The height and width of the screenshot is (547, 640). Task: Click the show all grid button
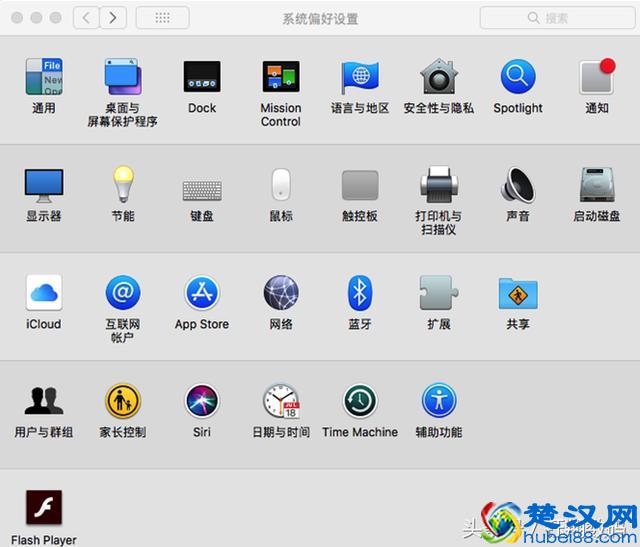[x=162, y=18]
